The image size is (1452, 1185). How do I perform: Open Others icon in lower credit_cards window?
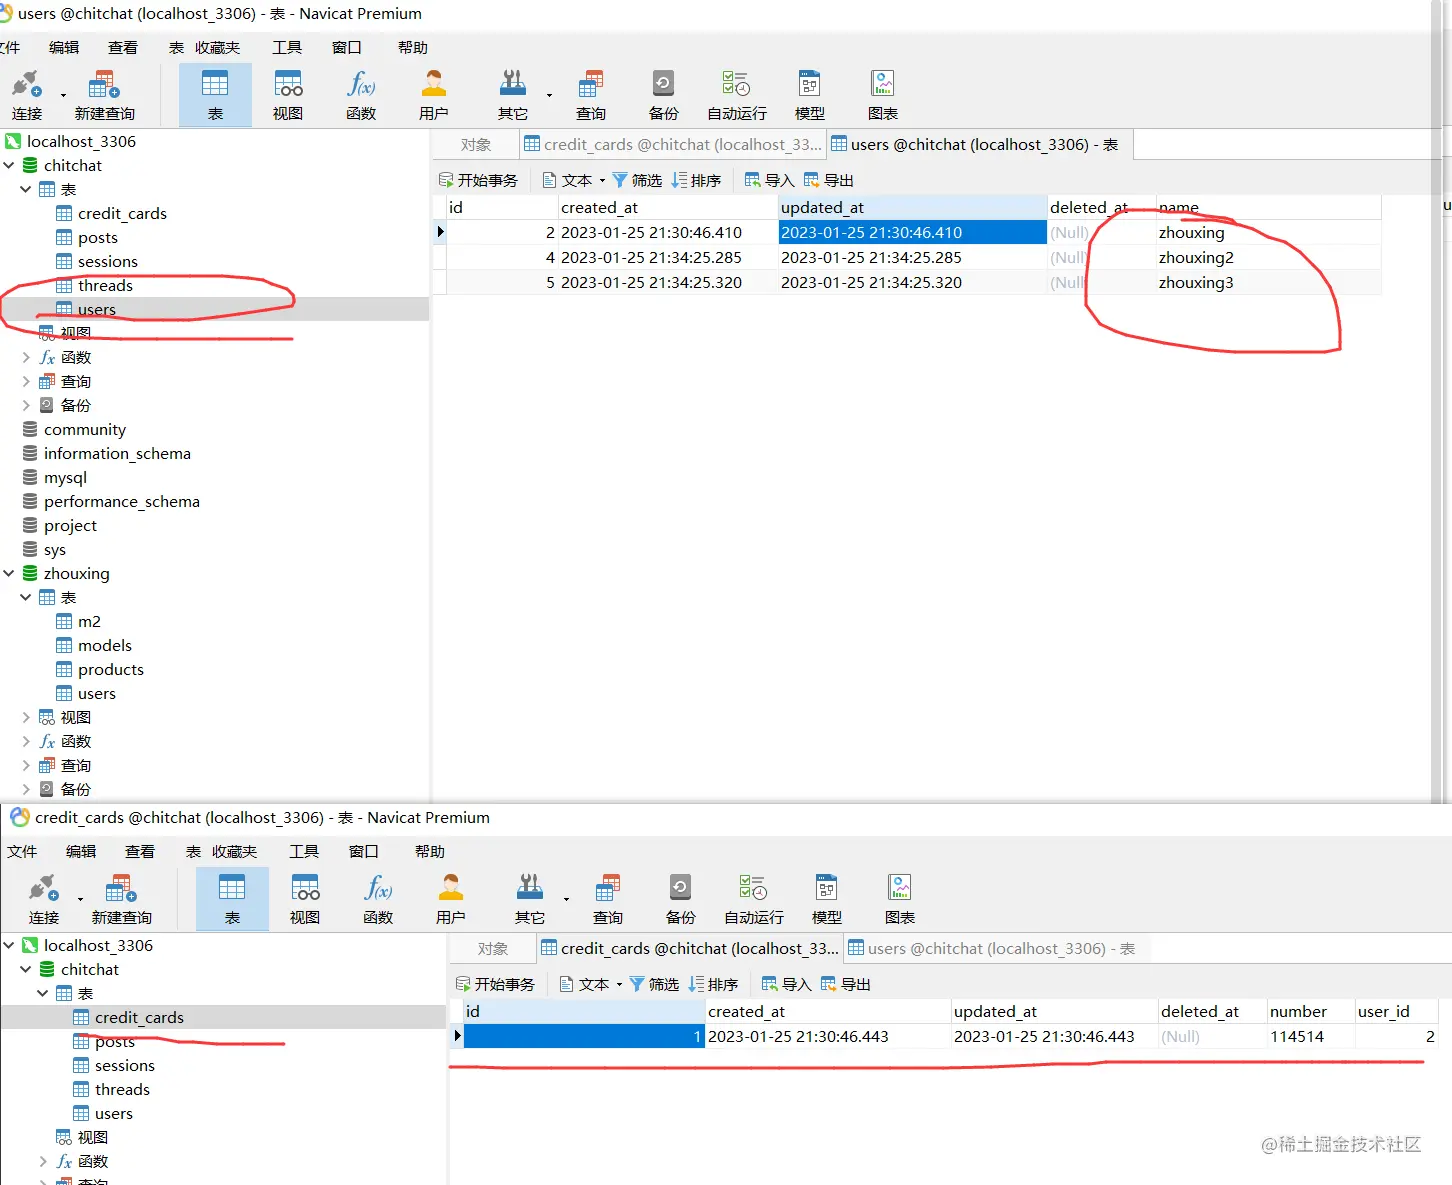[x=530, y=900]
